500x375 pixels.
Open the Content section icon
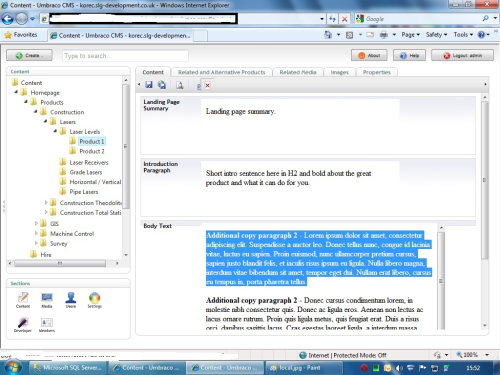[23, 300]
